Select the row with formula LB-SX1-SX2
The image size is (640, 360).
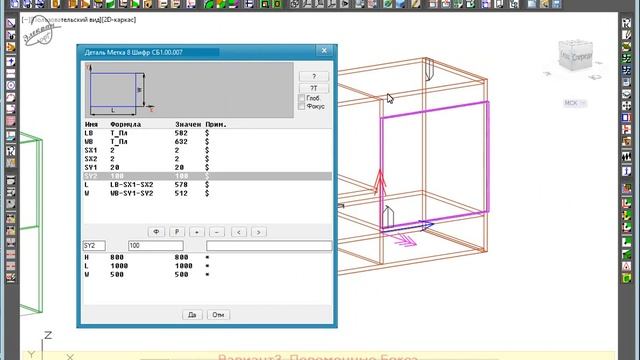[207, 184]
